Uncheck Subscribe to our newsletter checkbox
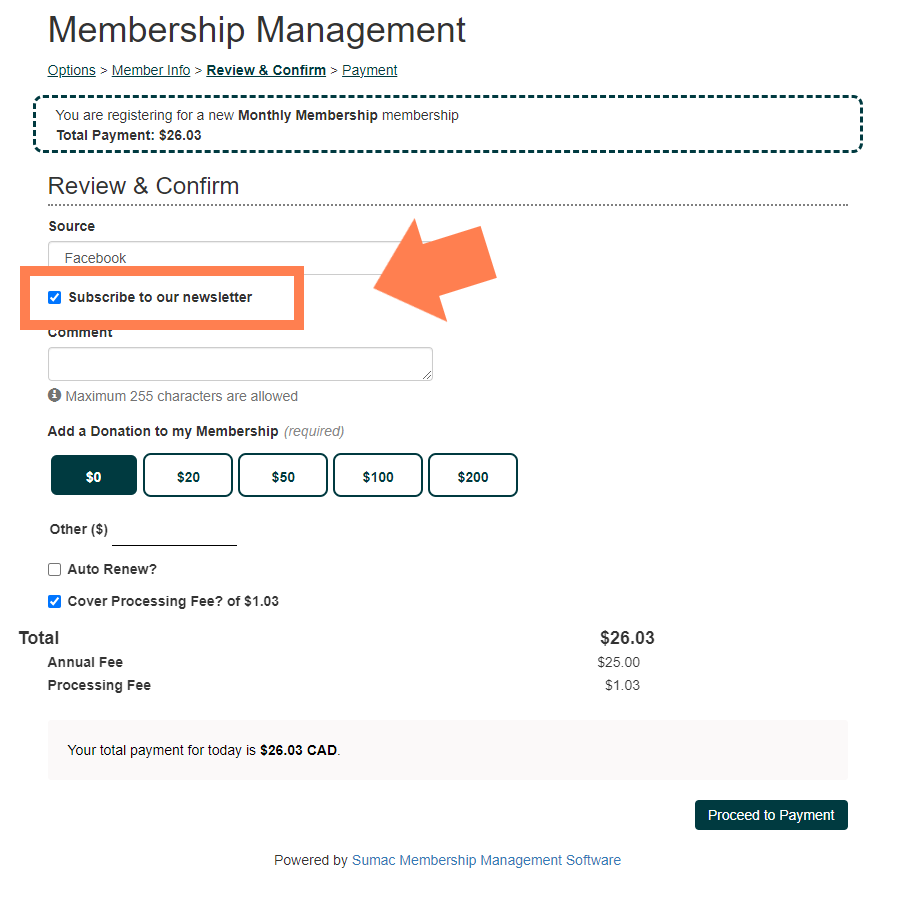898x900 pixels. coord(55,297)
